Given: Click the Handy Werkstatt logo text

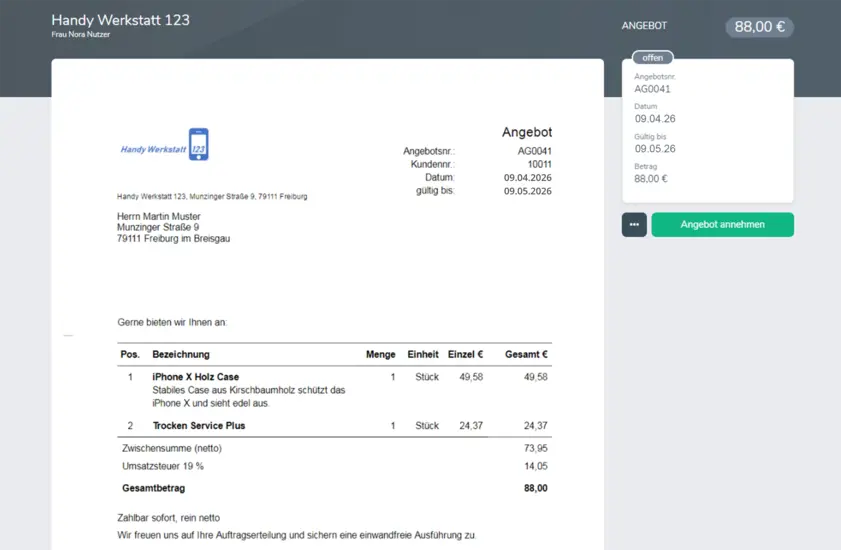Looking at the screenshot, I should tap(153, 149).
